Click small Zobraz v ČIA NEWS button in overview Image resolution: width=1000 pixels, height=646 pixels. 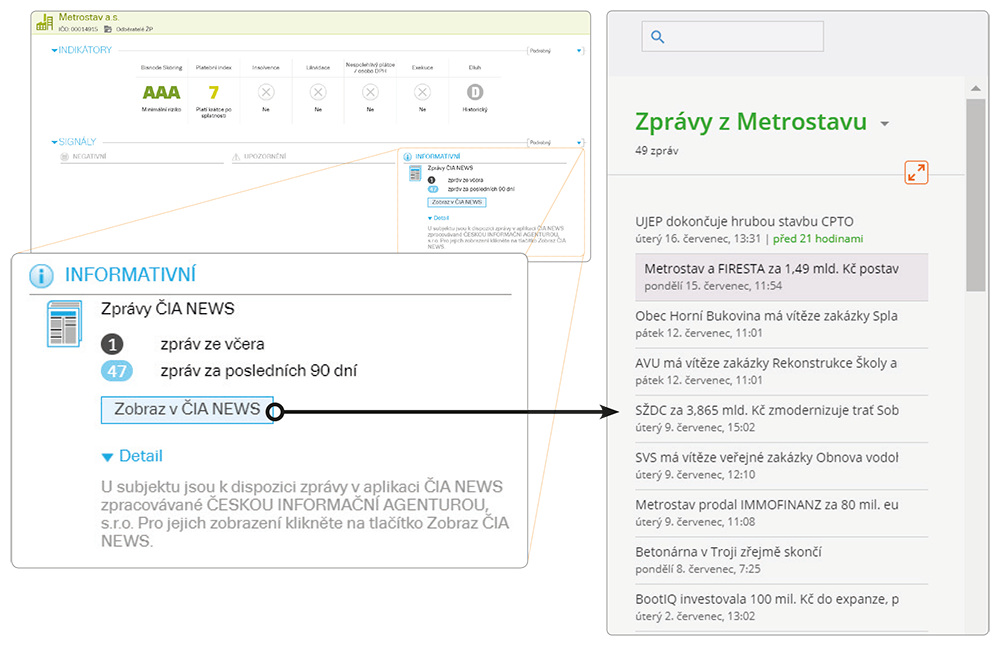pos(457,202)
